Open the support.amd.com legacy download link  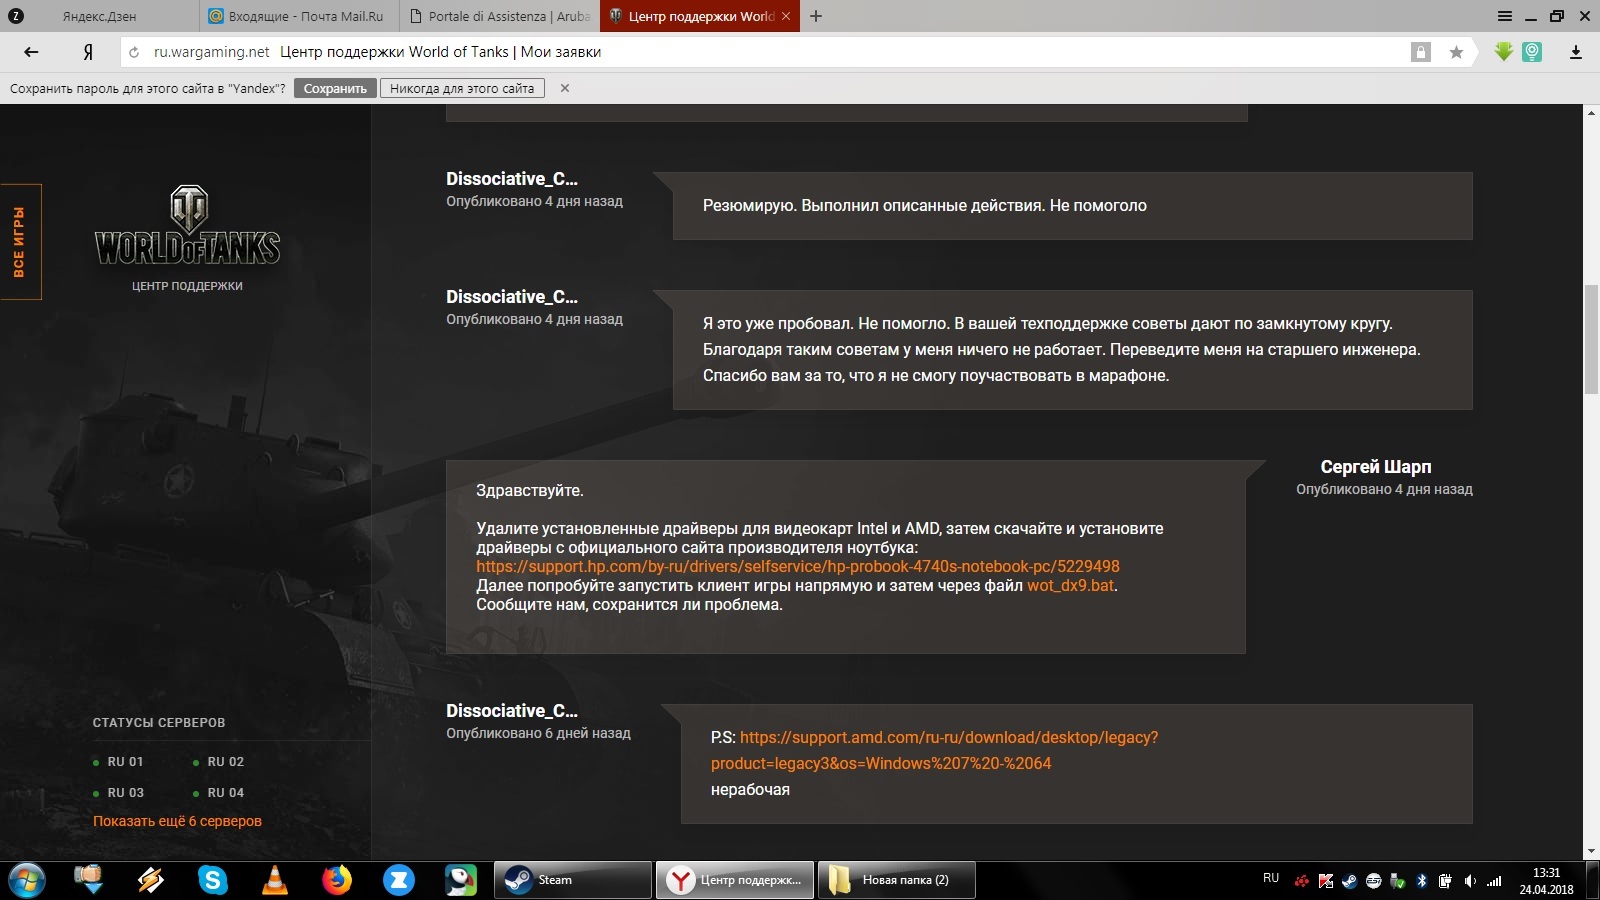point(934,750)
